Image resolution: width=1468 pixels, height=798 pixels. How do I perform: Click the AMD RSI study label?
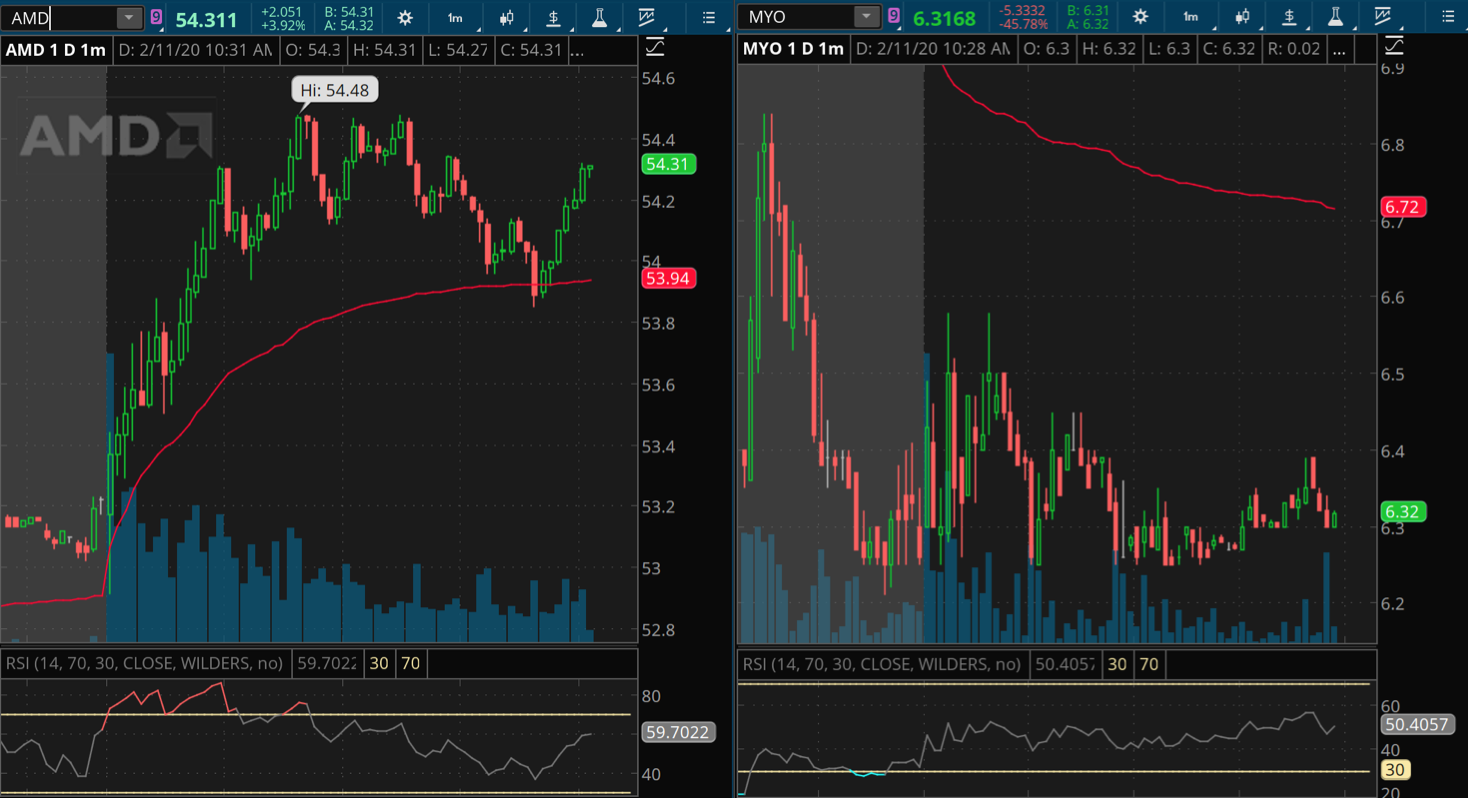(146, 663)
